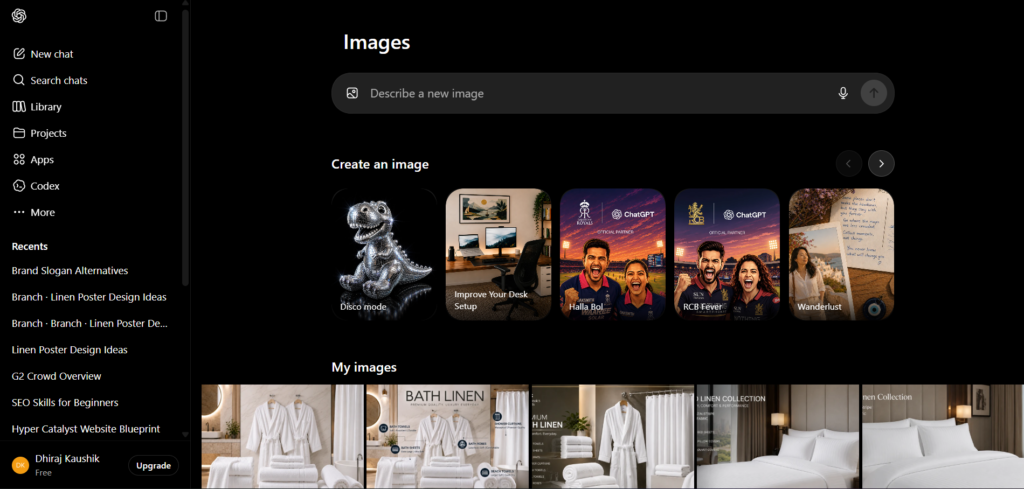
Task: Select the RCB Fever card
Action: 727,255
